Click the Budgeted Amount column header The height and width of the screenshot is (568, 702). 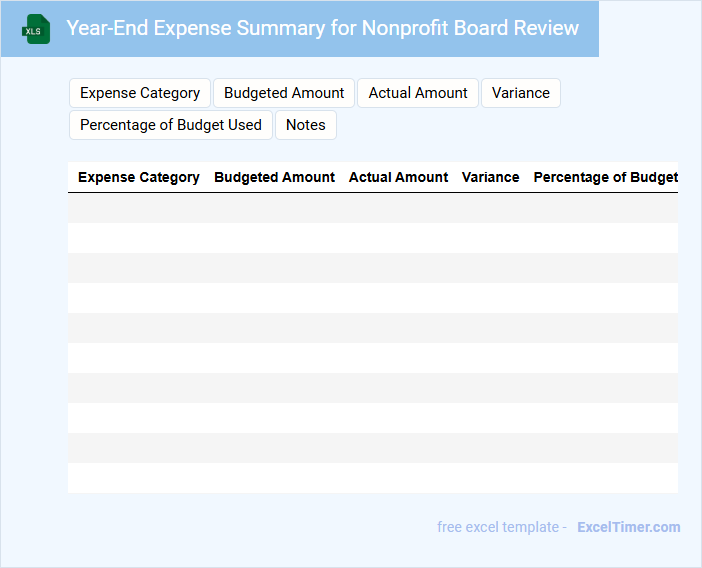point(274,177)
